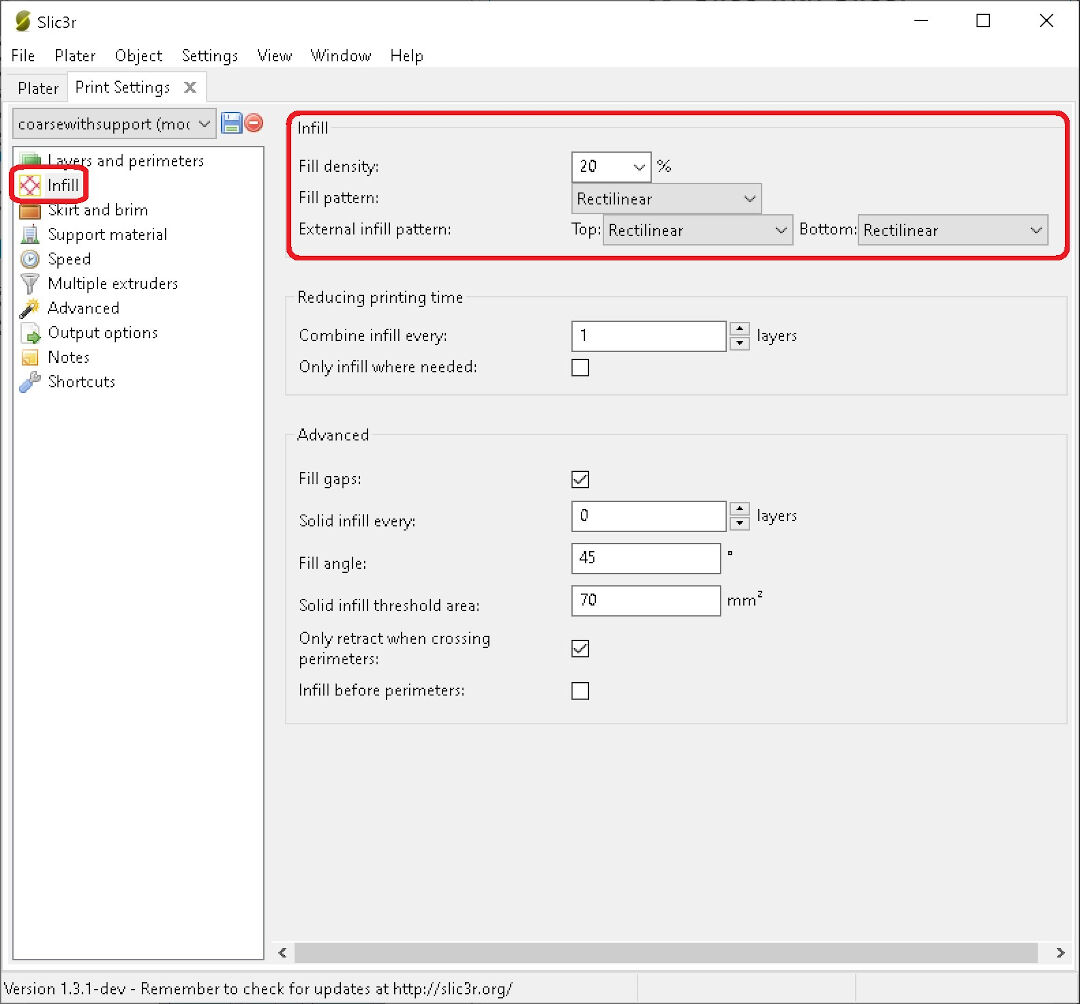Screen dimensions: 1080x1004
Task: Decrease Combine infill every value with down arrow
Action: [739, 344]
